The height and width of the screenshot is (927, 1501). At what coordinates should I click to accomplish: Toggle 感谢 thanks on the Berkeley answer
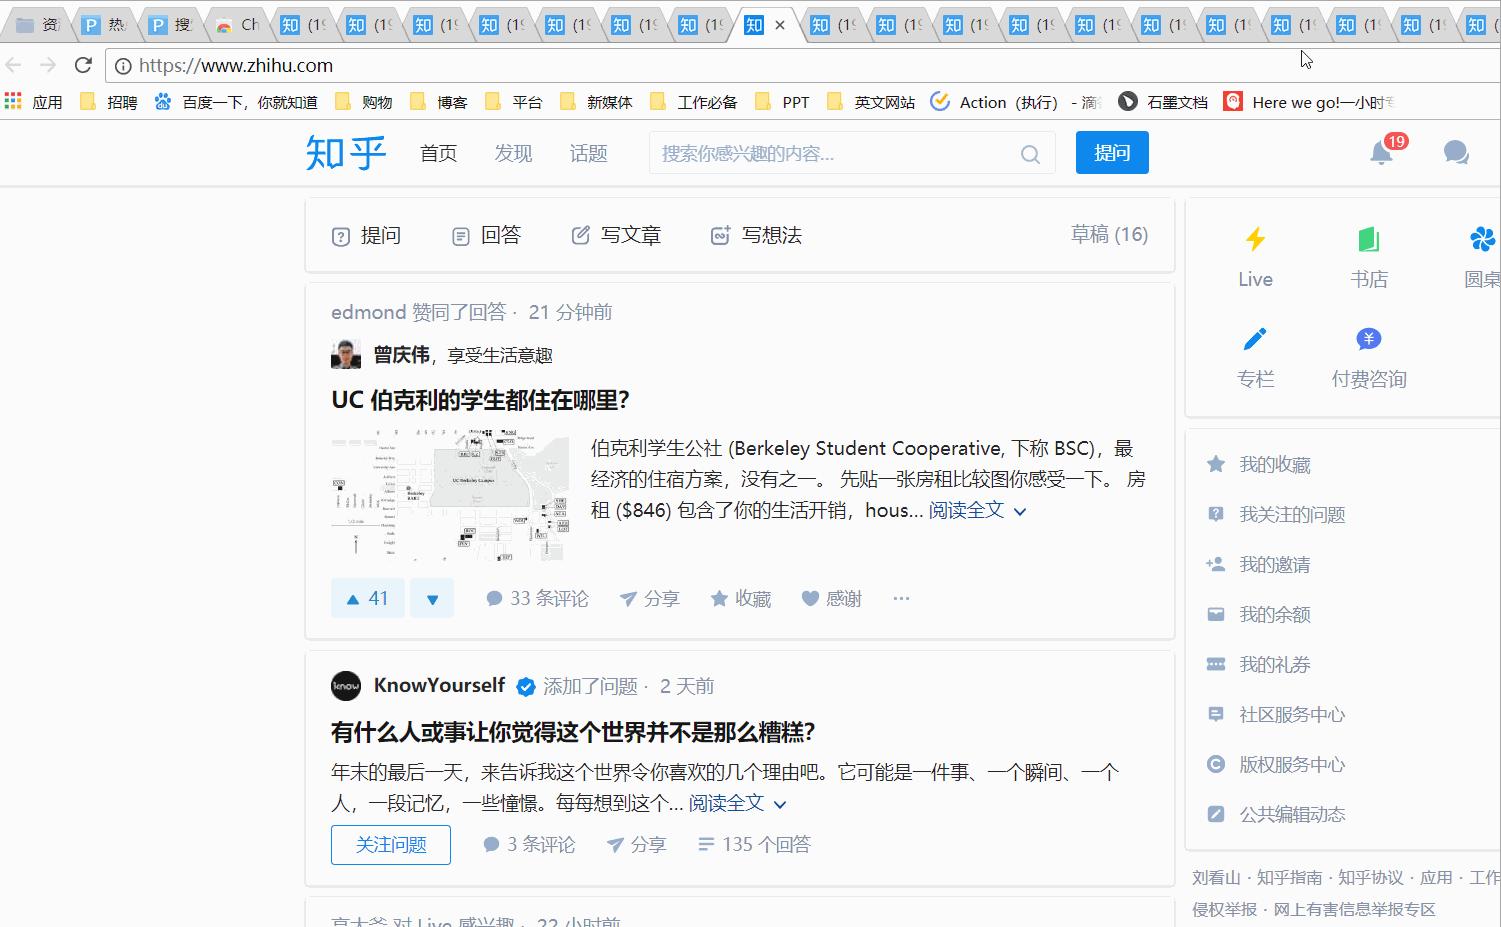831,598
